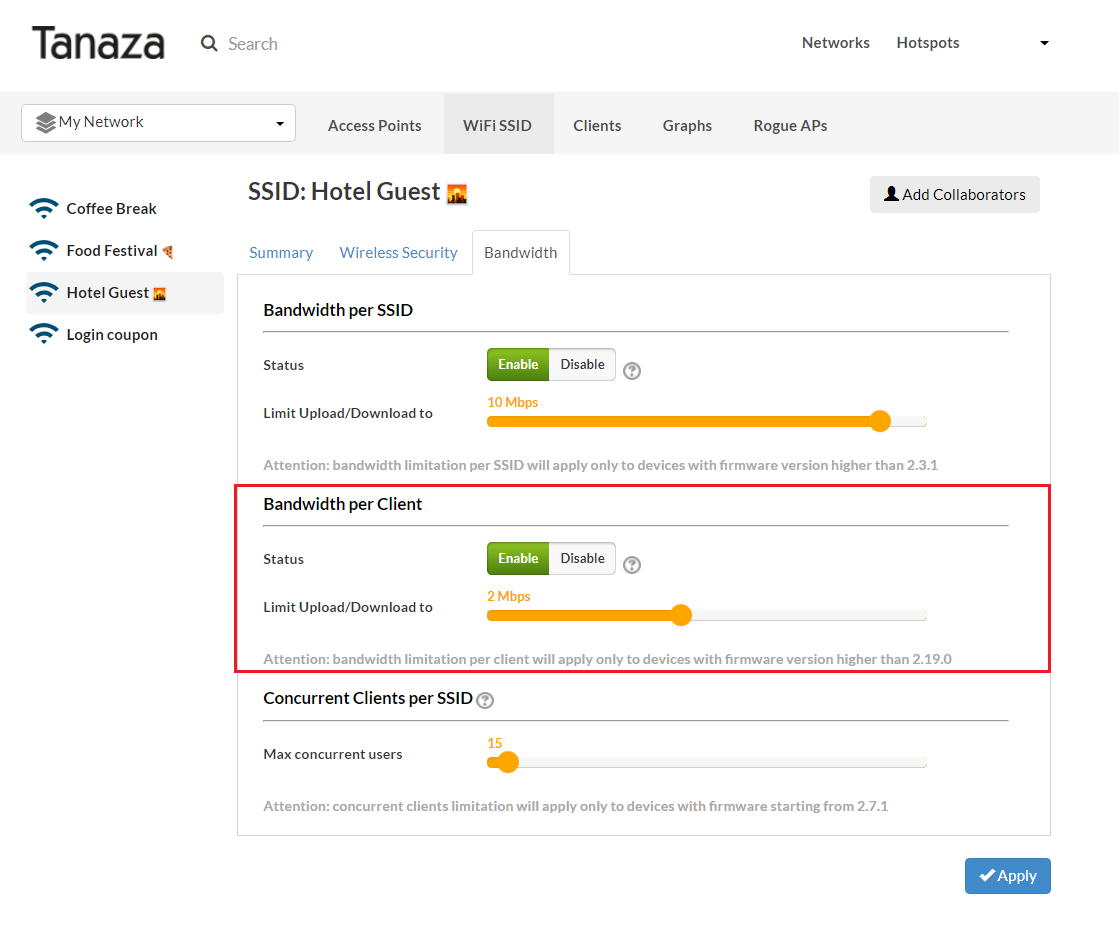1119x925 pixels.
Task: Click the Login coupon wifi icon
Action: [x=44, y=334]
